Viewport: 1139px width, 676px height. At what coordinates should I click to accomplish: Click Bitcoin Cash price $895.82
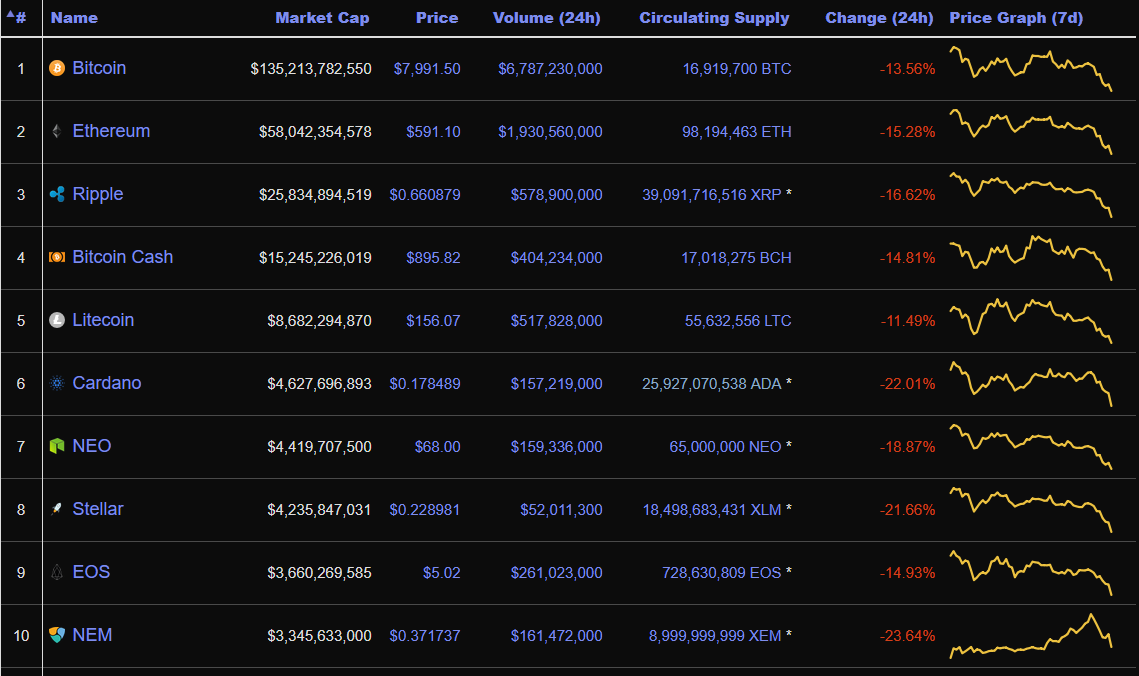click(433, 258)
